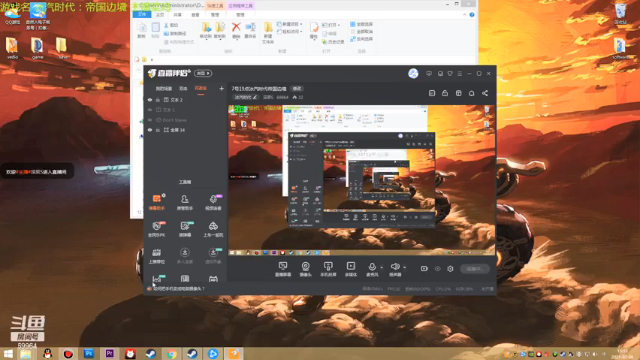Open the 上推荐位 tool
This screenshot has width=640, height=360.
(x=157, y=256)
